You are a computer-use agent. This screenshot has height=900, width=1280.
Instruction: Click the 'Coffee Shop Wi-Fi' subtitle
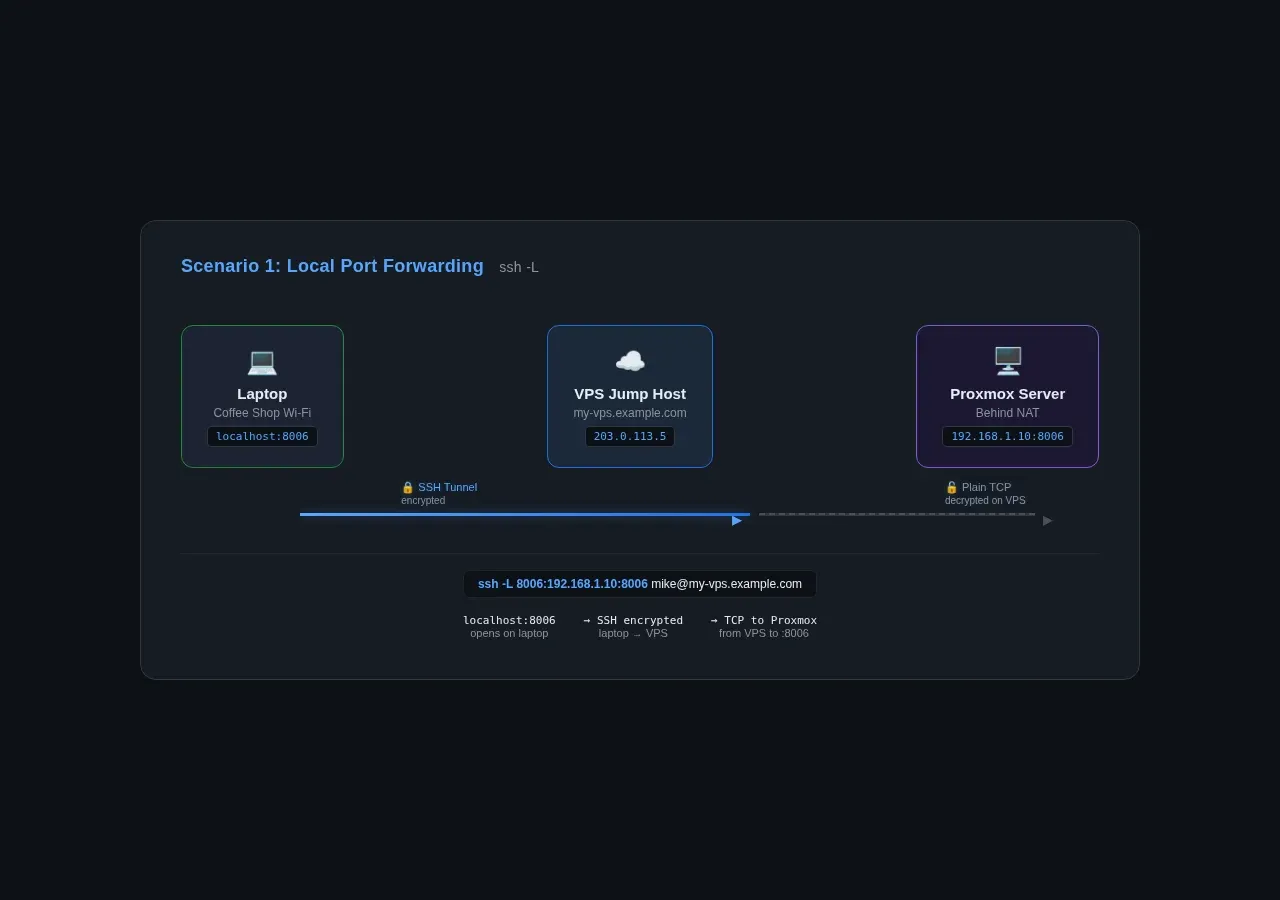[x=262, y=413]
